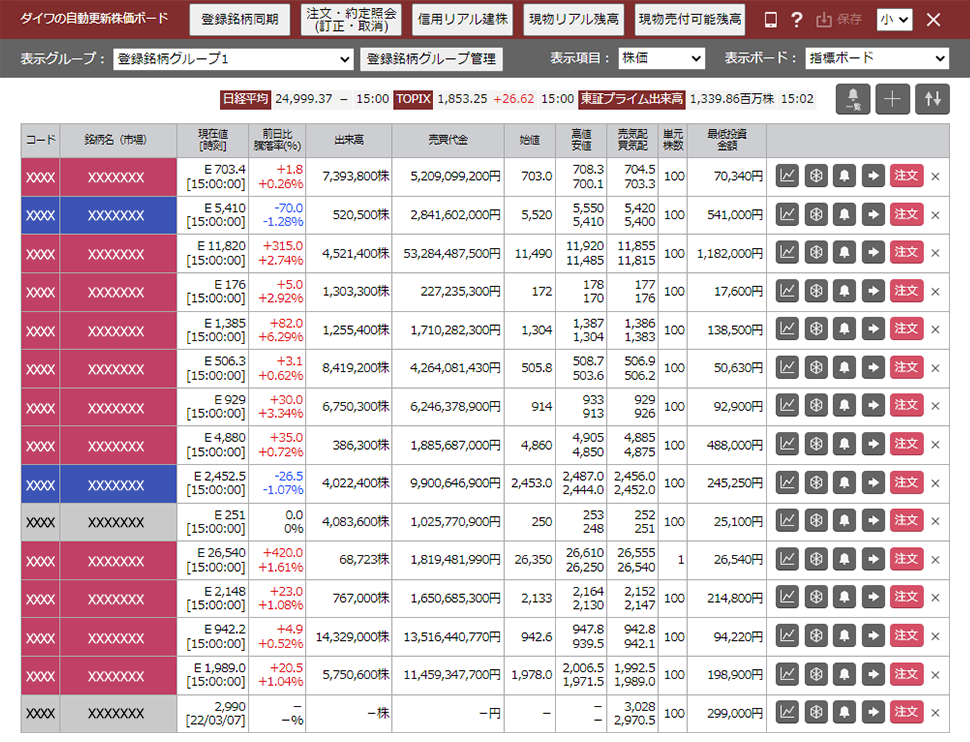
Task: Change the size selector showing 小
Action: tap(894, 20)
